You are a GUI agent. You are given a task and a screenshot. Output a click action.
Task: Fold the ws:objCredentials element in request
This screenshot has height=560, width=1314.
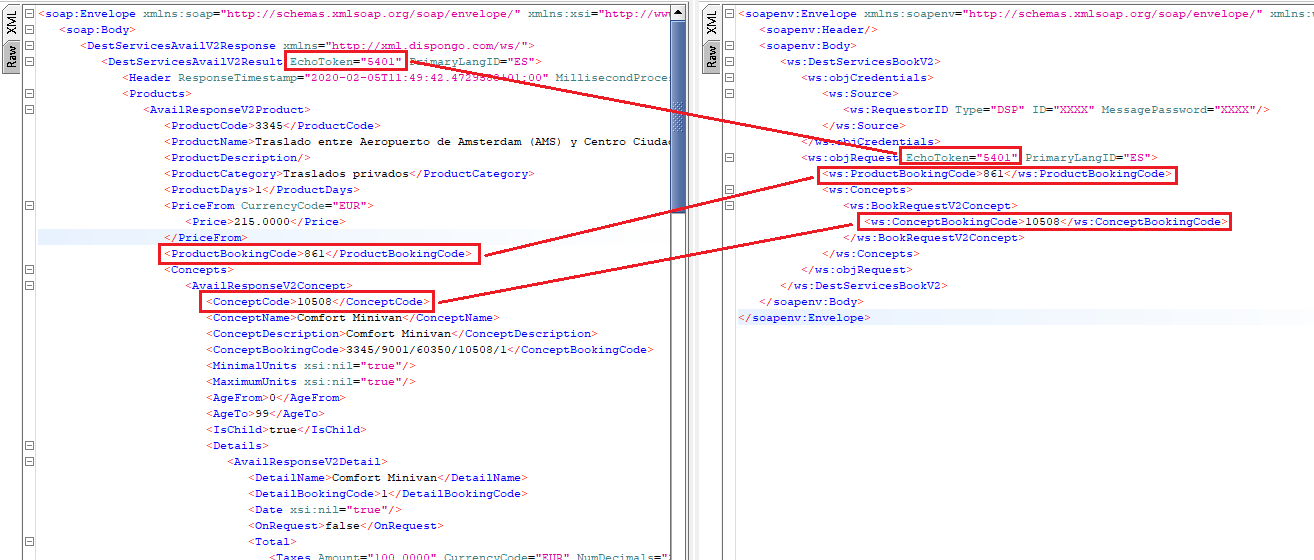click(730, 78)
